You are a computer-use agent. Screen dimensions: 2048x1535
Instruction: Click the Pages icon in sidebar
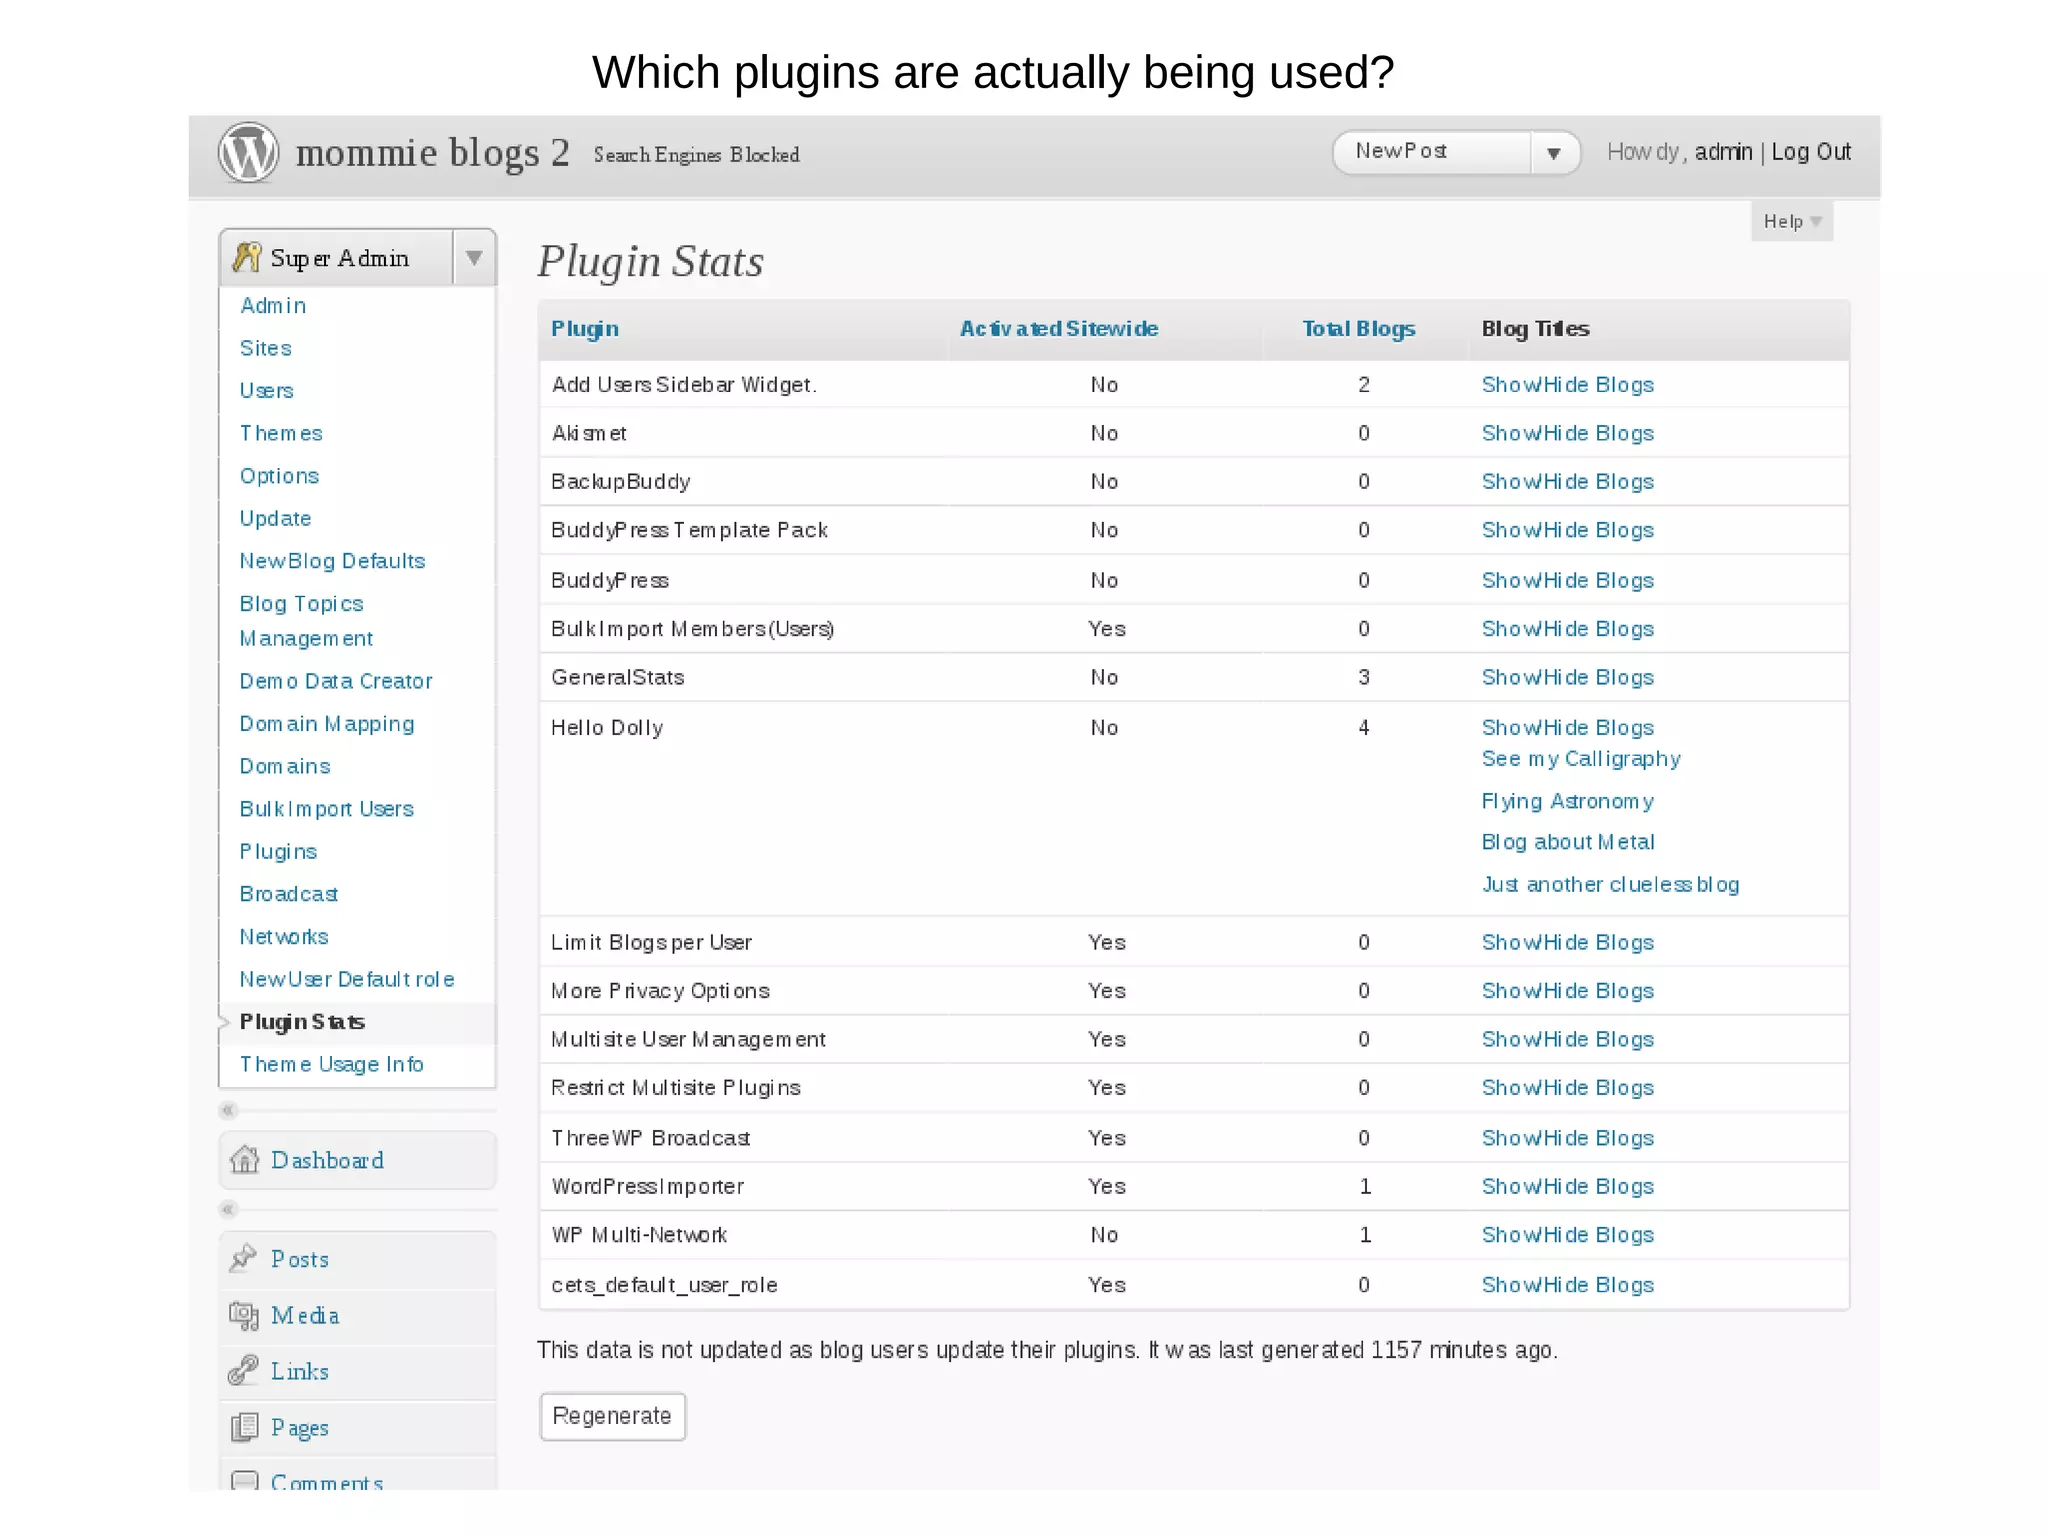pyautogui.click(x=244, y=1427)
